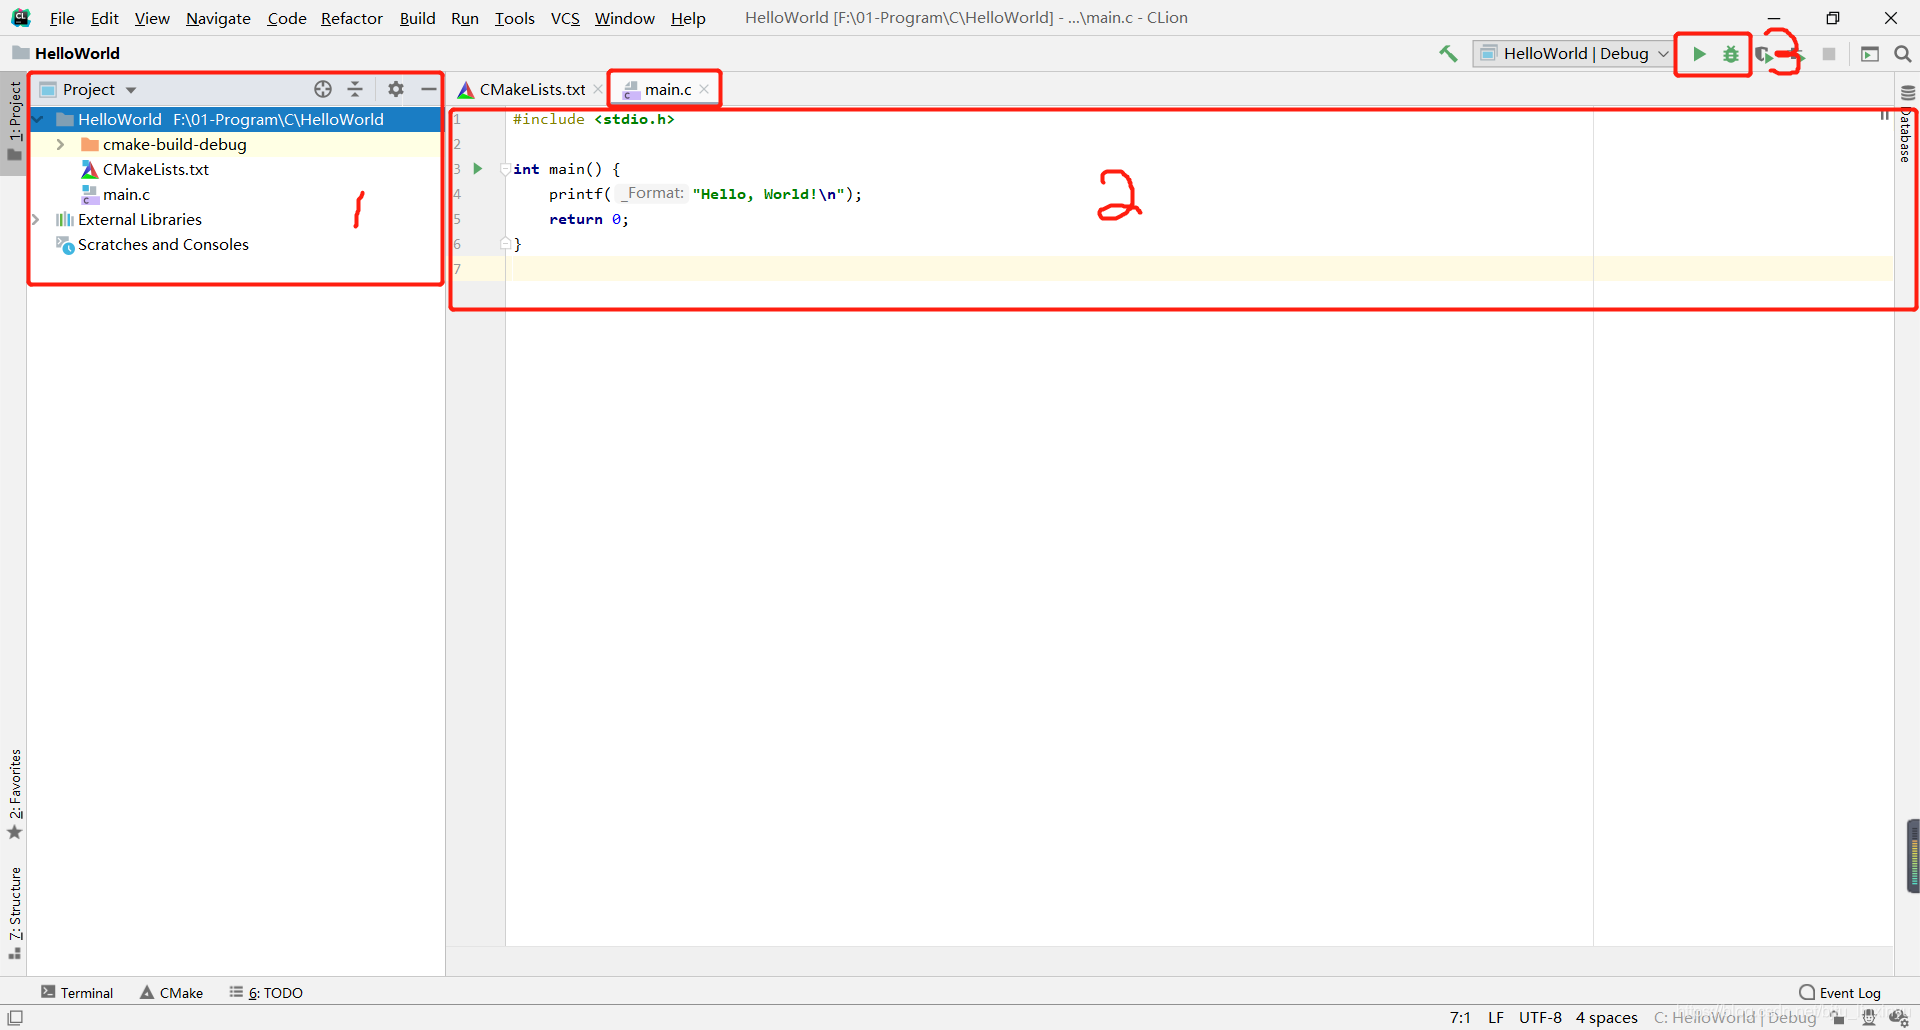The width and height of the screenshot is (1920, 1030).
Task: Click the Build hammer icon
Action: coord(1448,54)
